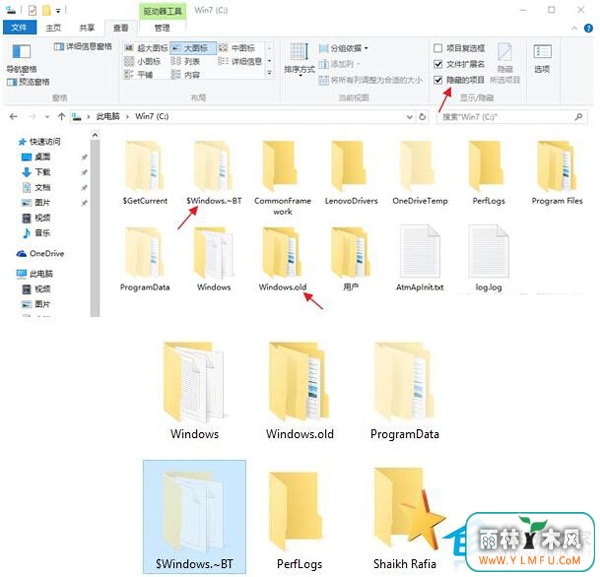Select the AtmApInit.txt file
Image resolution: width=600 pixels, height=577 pixels.
tap(420, 258)
